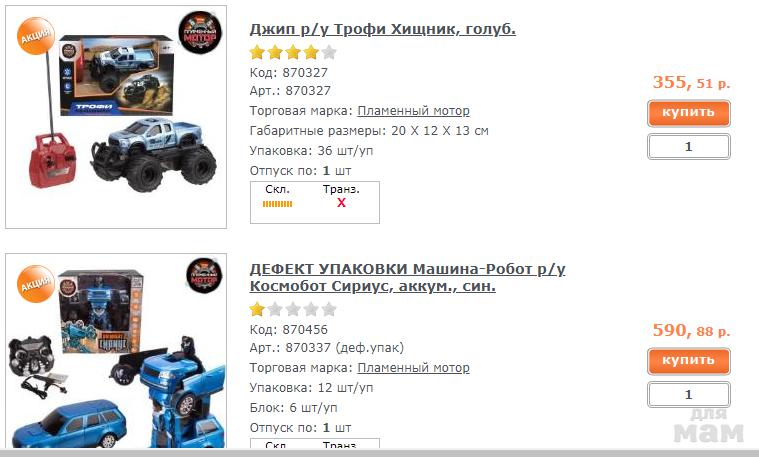Select the third star for Космобот Сириус rating
759x457 pixels.
(x=293, y=309)
